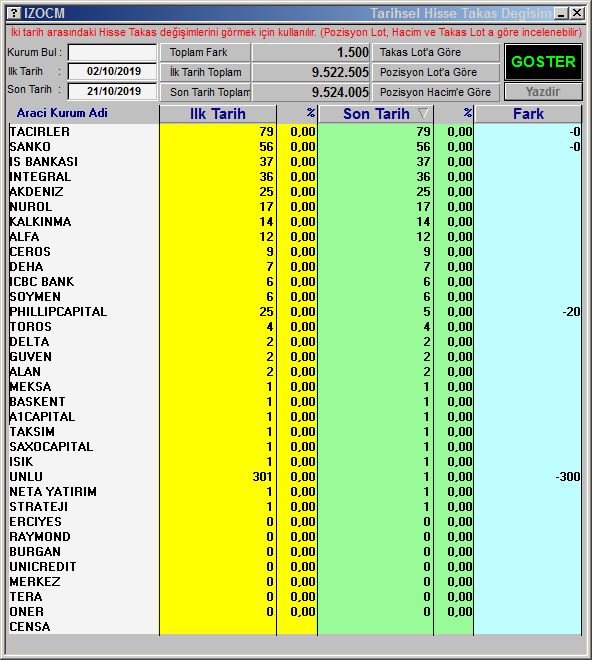Click the Son Tarih Toplam label
The image size is (592, 660).
[205, 92]
